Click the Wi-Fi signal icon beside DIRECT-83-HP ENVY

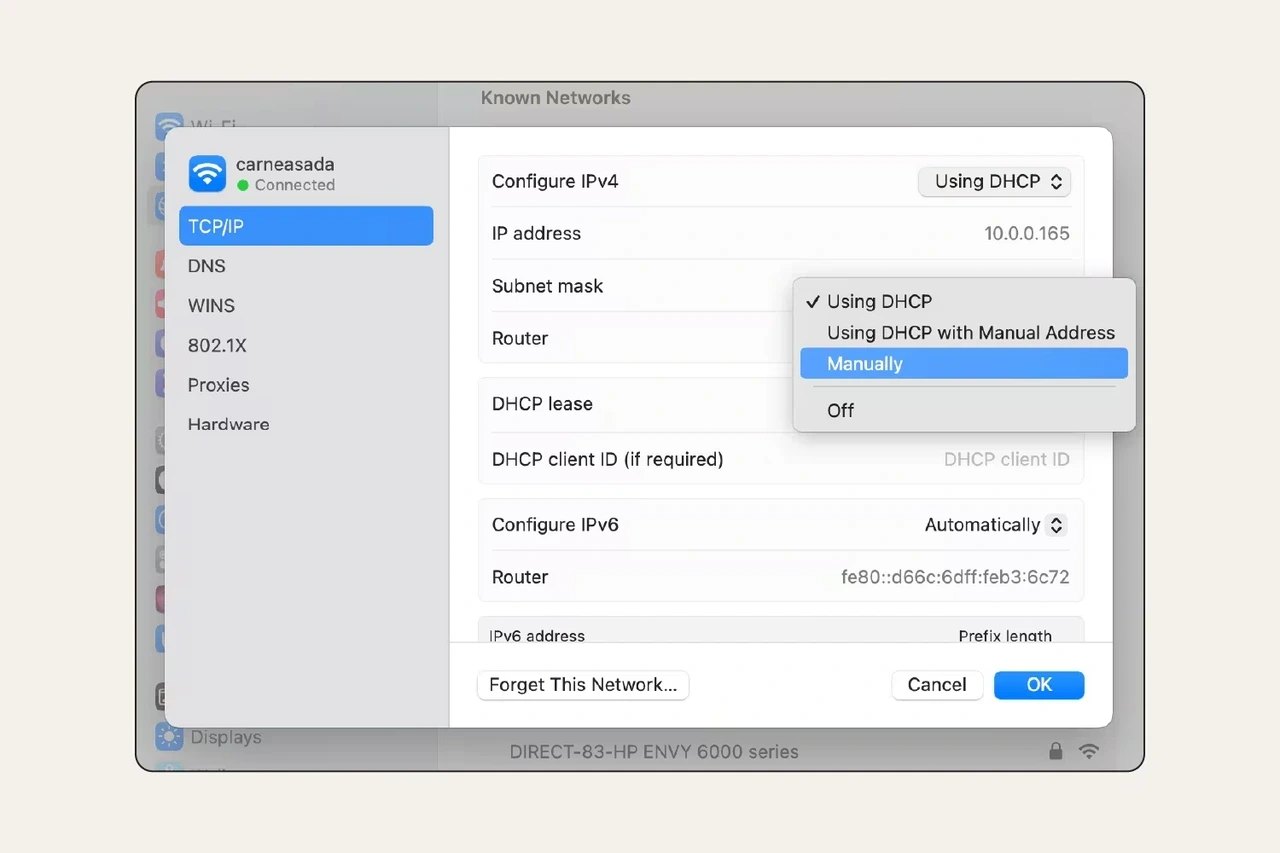pos(1089,751)
